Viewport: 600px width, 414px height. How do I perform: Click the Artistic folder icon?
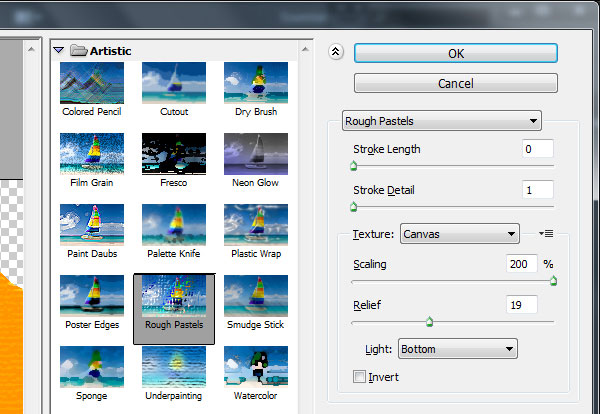click(78, 50)
